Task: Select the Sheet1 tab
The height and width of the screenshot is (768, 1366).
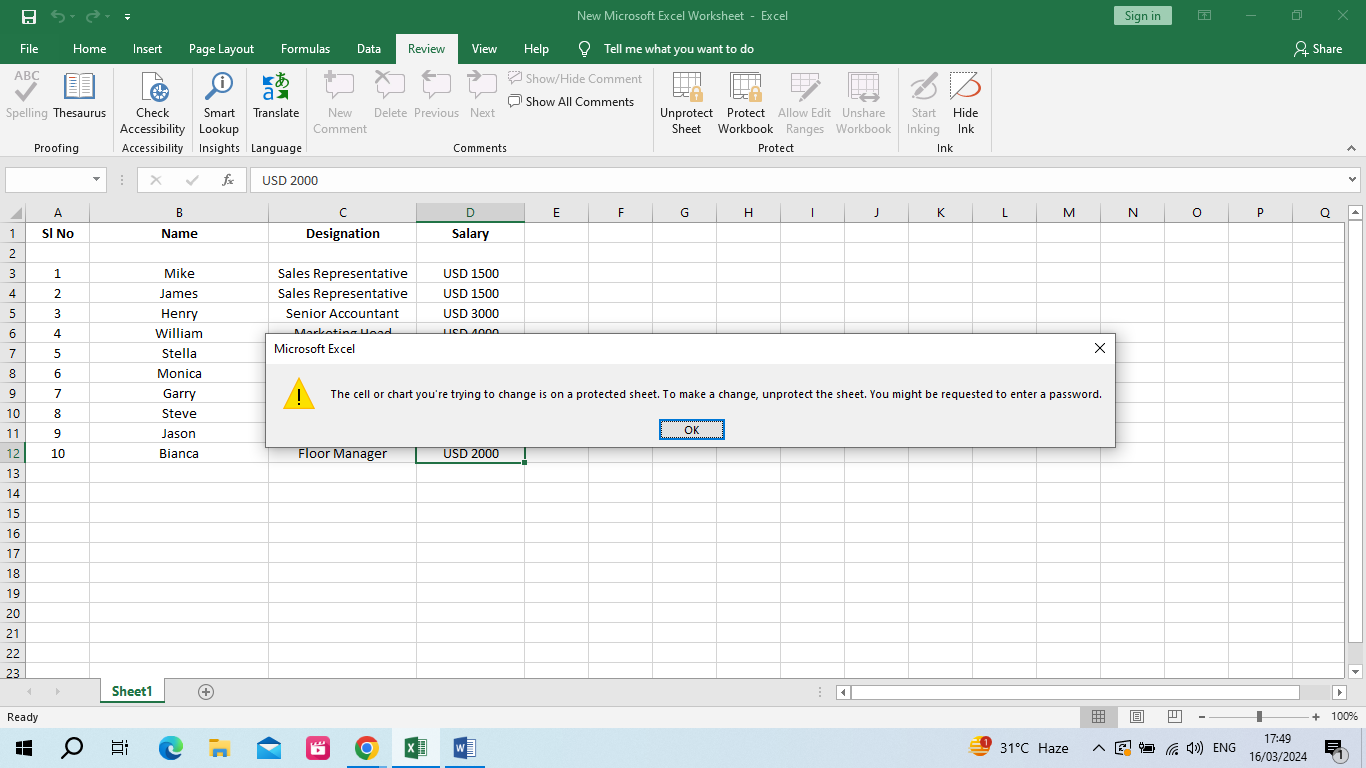Action: [x=132, y=691]
